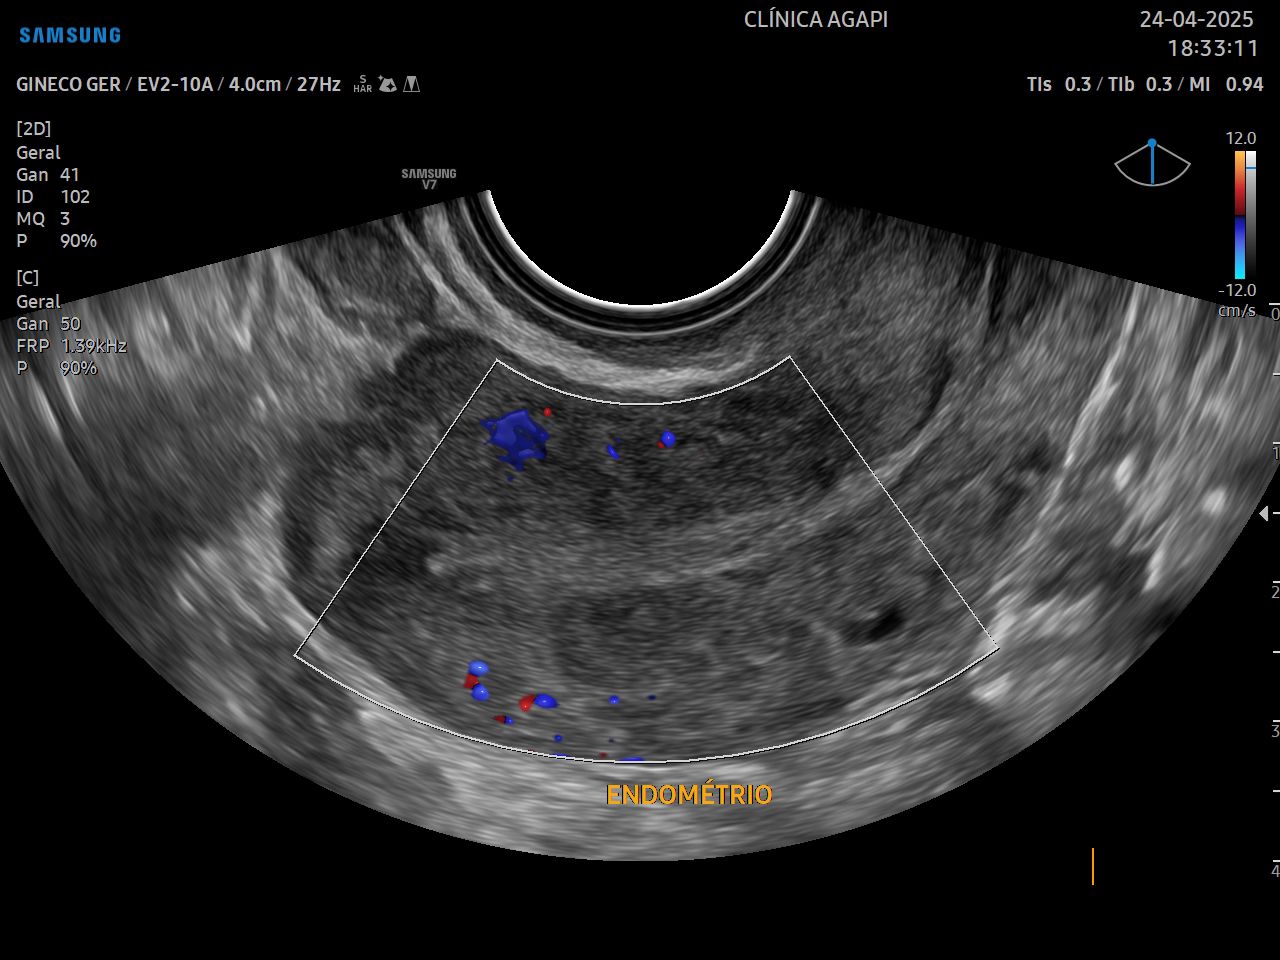Click the Samsung V7 probe marker

tap(429, 178)
